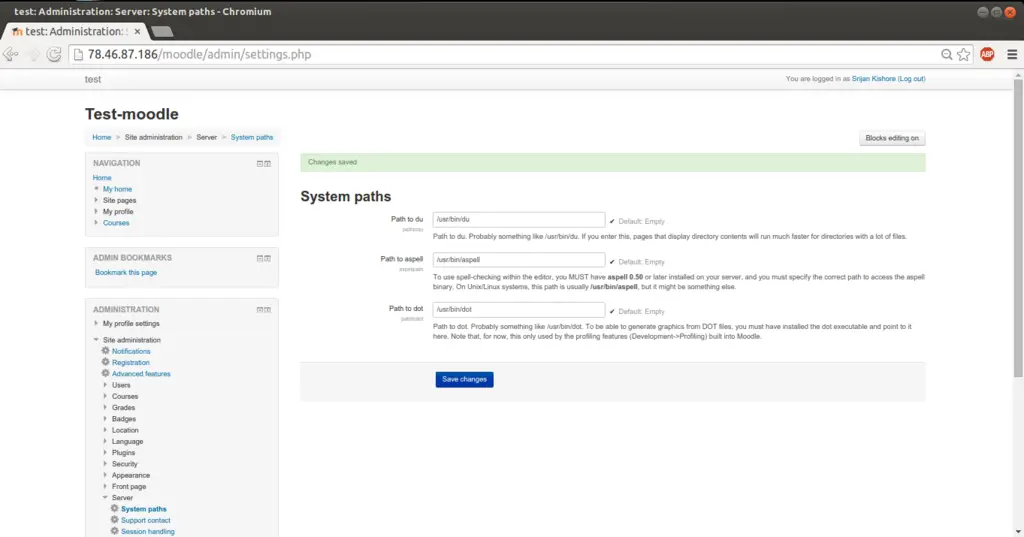Open My home in Navigation block
Screen dimensions: 1024x537
point(117,189)
